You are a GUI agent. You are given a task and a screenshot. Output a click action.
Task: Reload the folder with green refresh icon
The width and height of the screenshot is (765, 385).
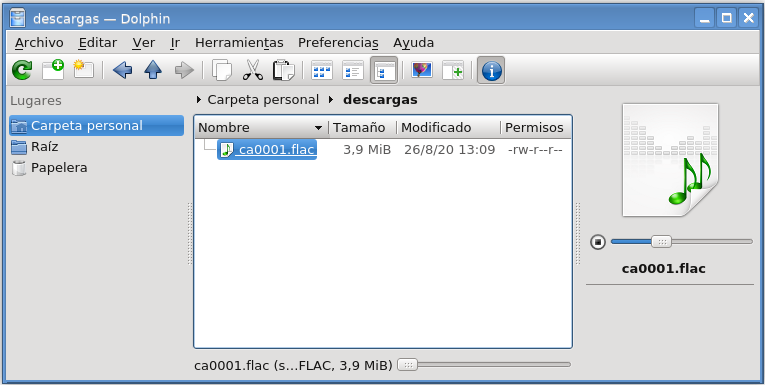tap(21, 70)
